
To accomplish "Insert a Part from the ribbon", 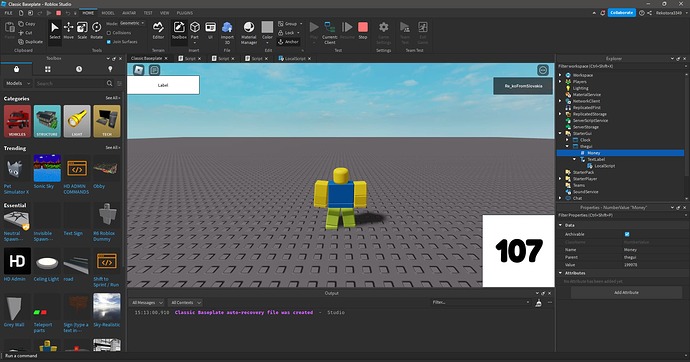I will (195, 31).
